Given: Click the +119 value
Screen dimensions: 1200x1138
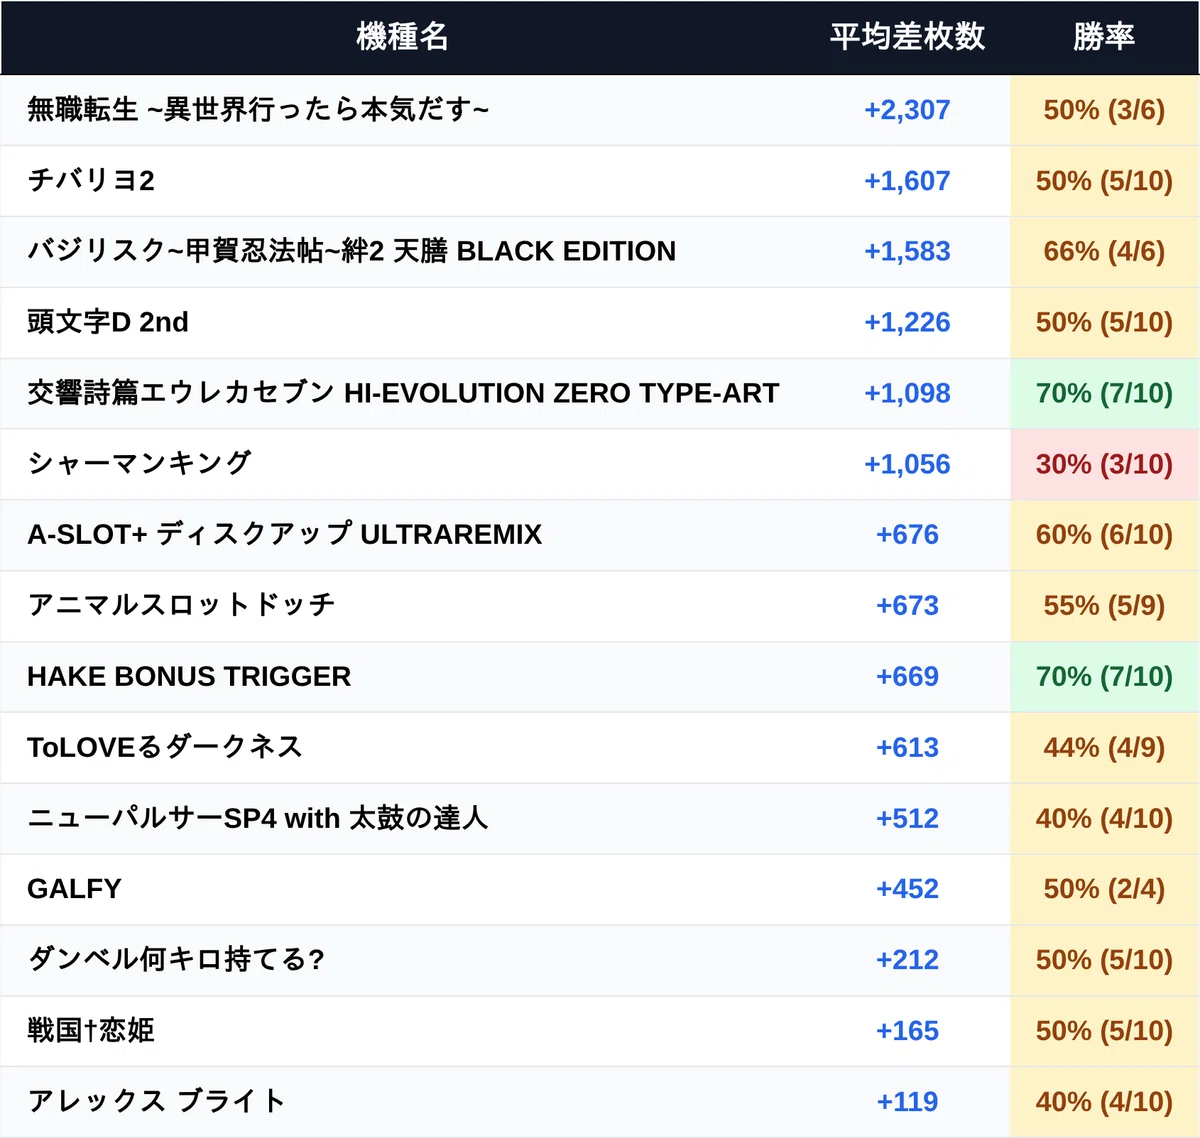Looking at the screenshot, I should (x=907, y=1101).
